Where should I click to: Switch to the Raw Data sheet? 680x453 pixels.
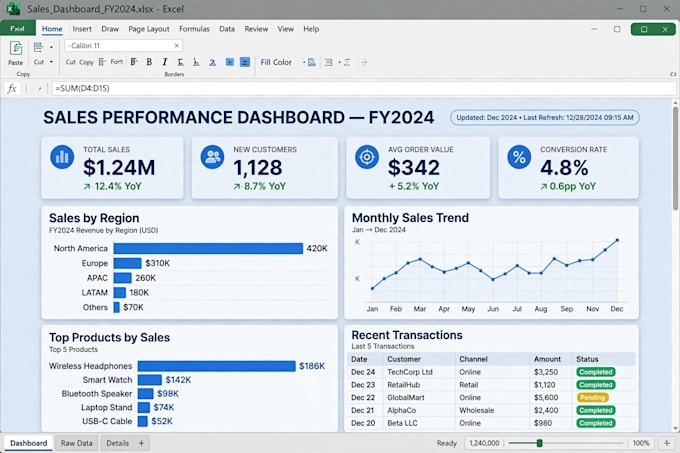tap(76, 443)
